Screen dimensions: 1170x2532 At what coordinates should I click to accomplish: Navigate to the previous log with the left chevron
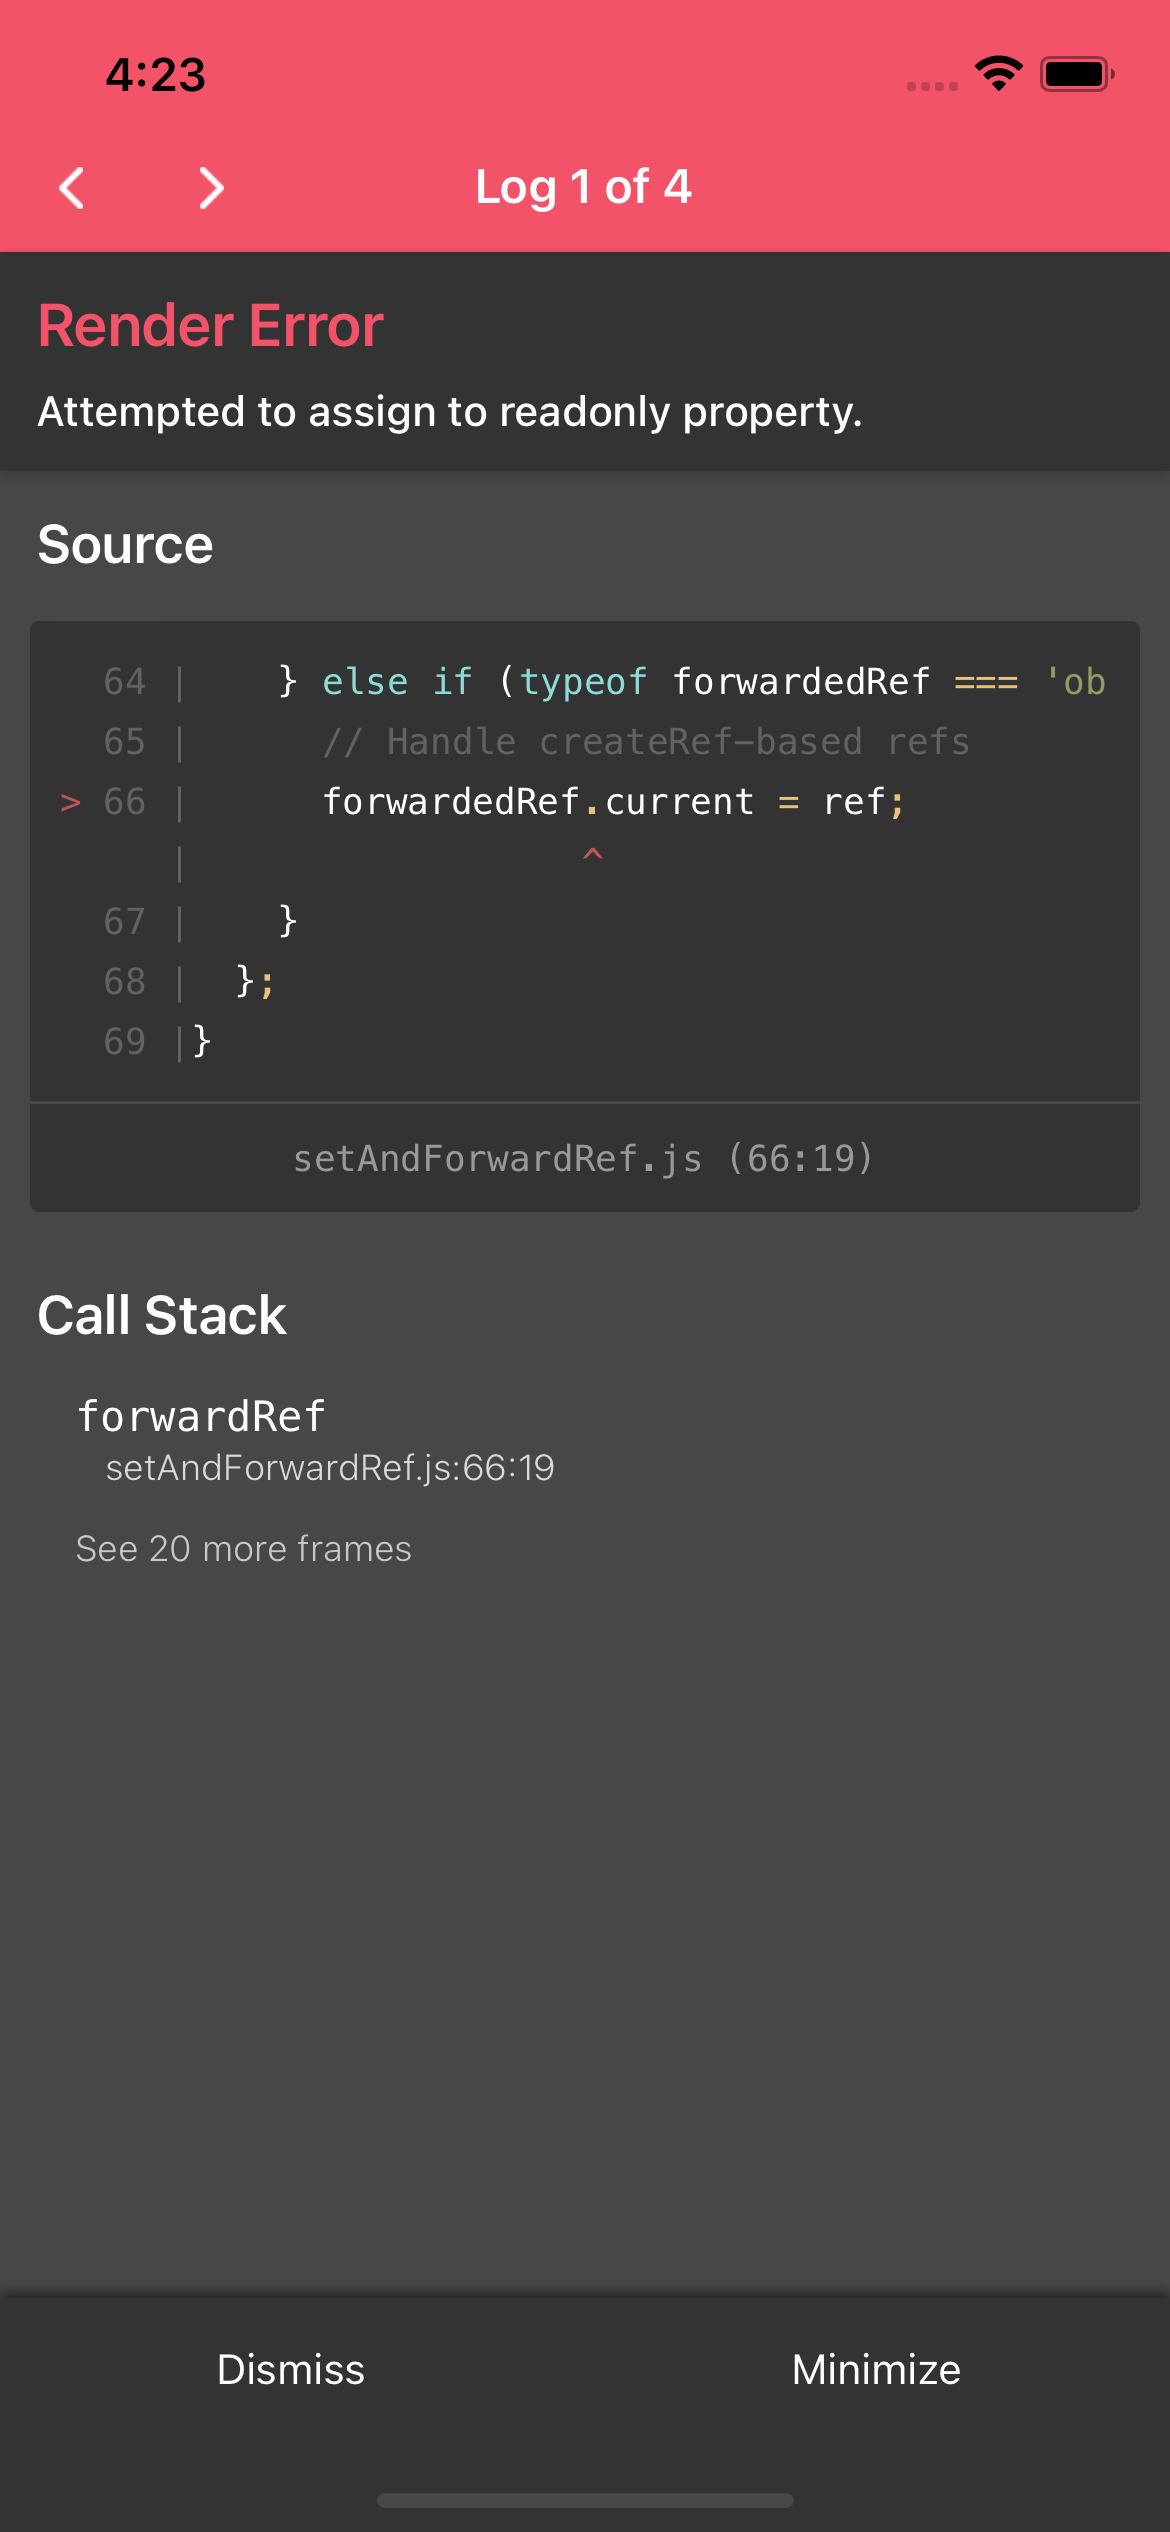coord(71,186)
